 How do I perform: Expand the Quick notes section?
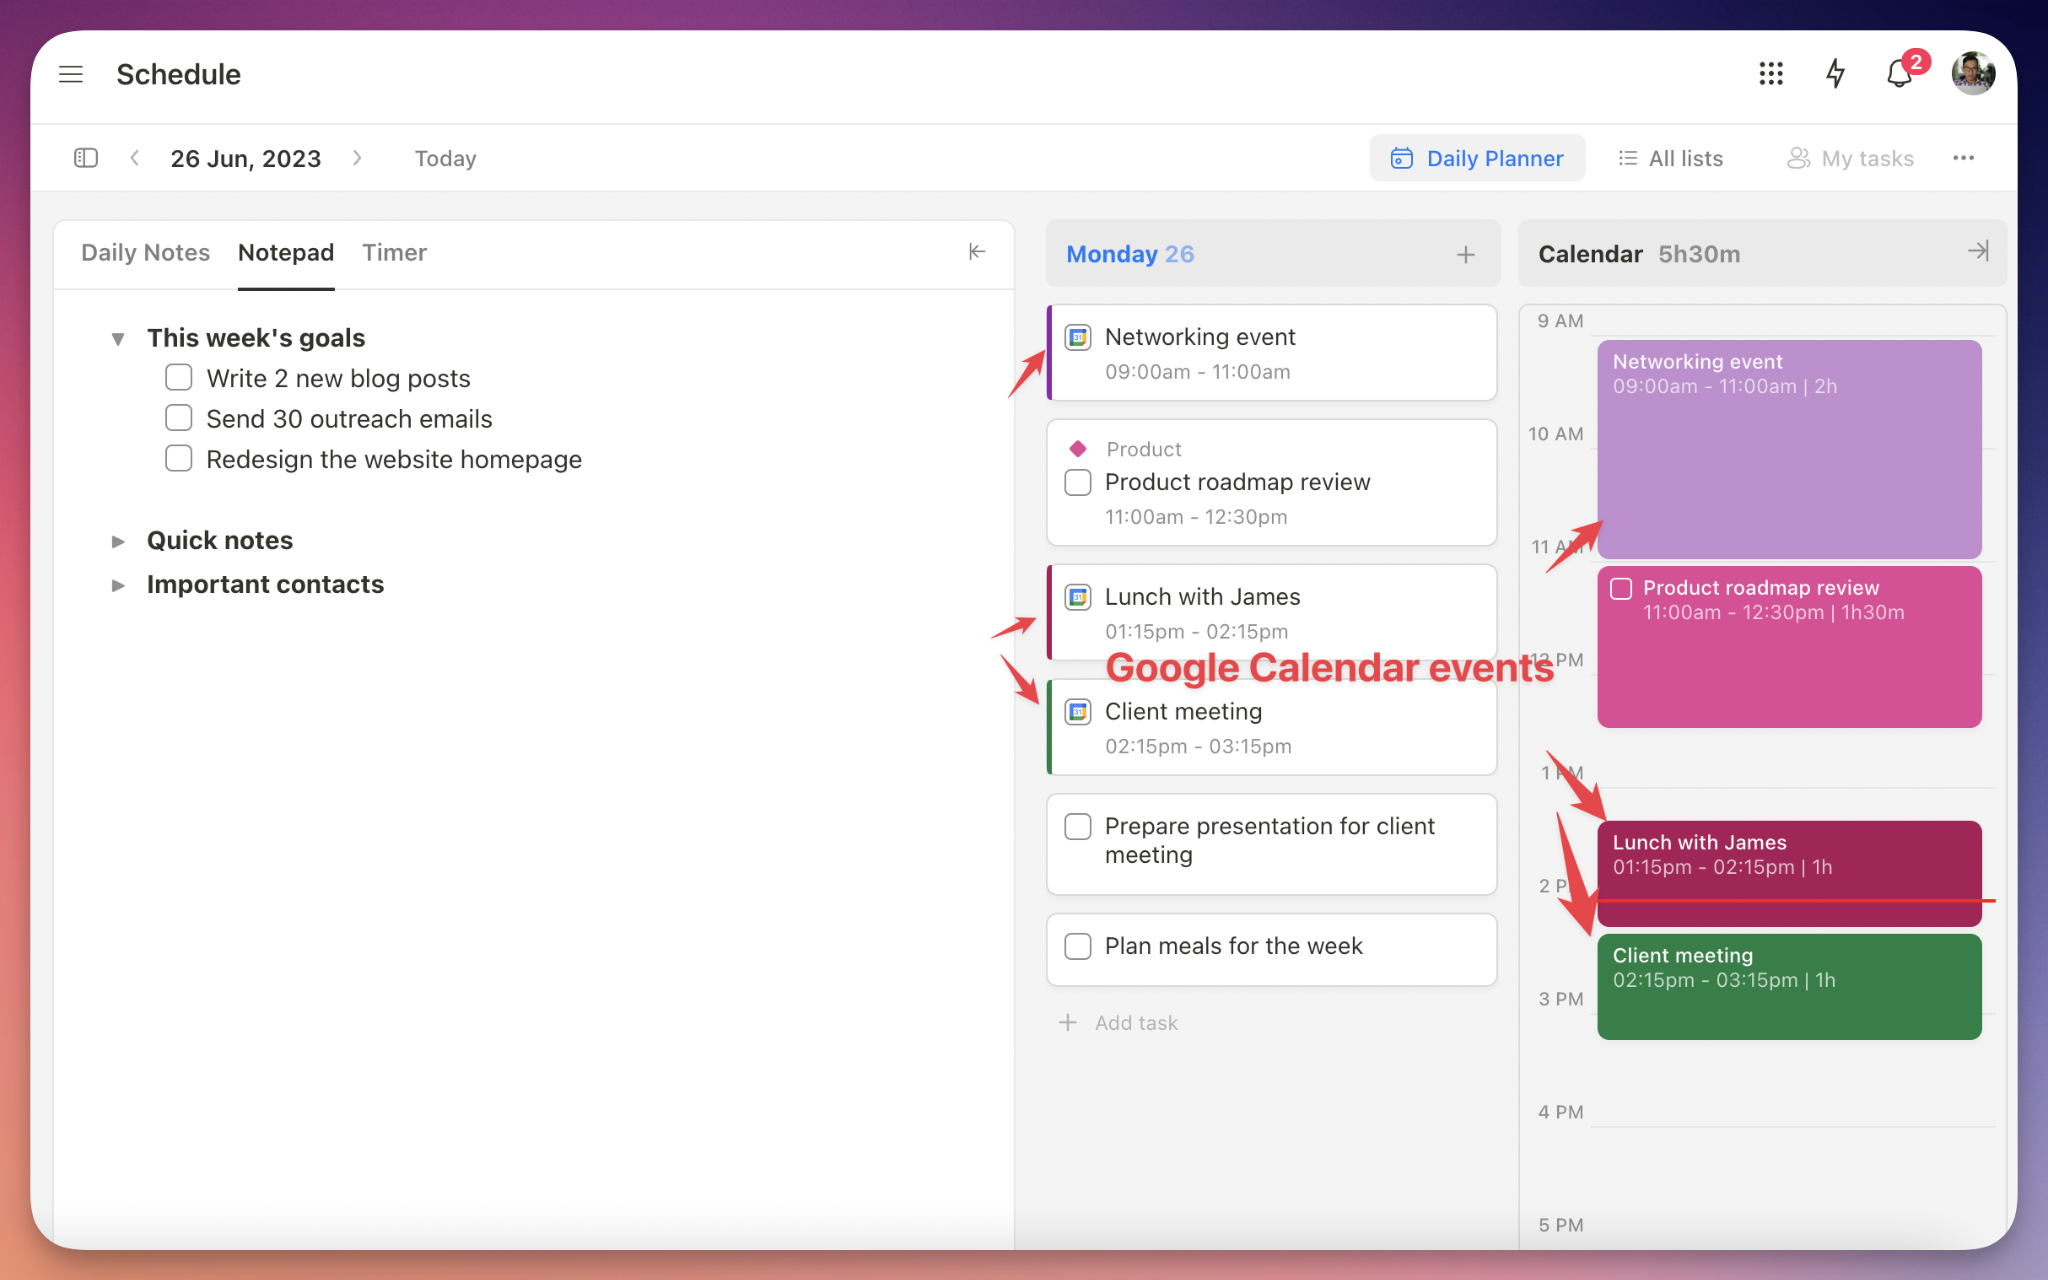pyautogui.click(x=119, y=538)
